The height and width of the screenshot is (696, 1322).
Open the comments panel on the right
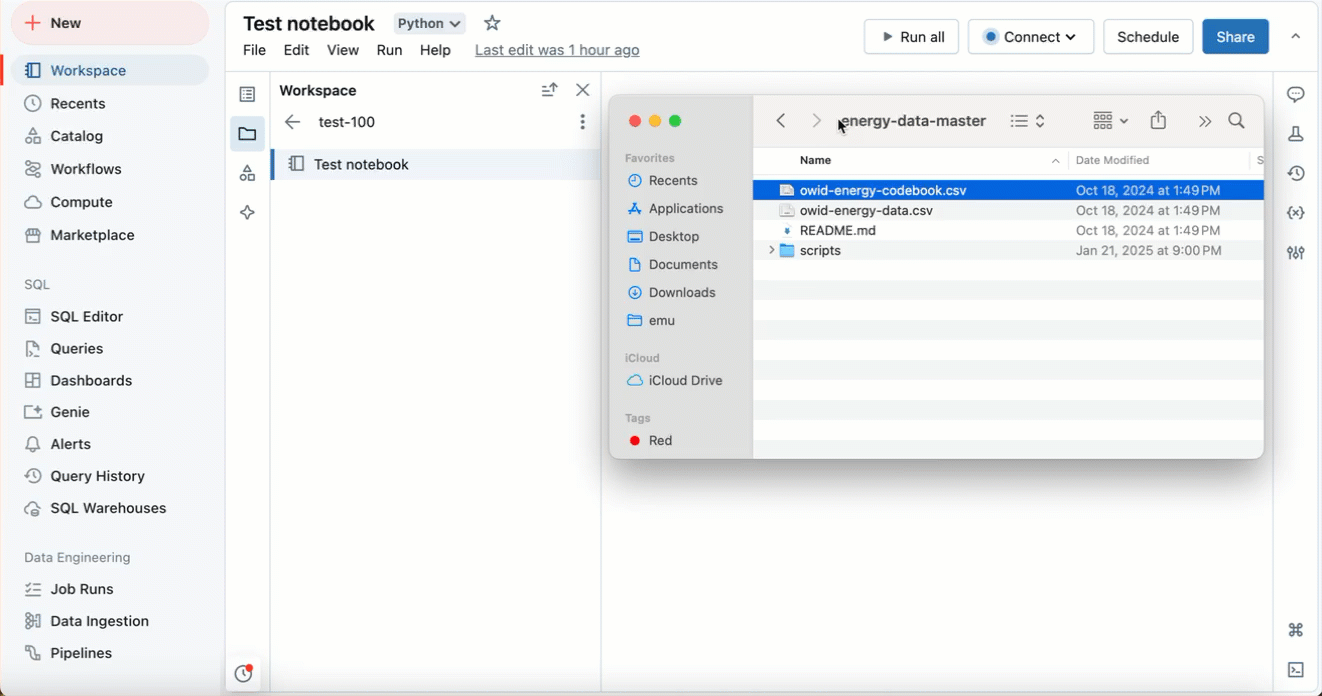point(1295,94)
